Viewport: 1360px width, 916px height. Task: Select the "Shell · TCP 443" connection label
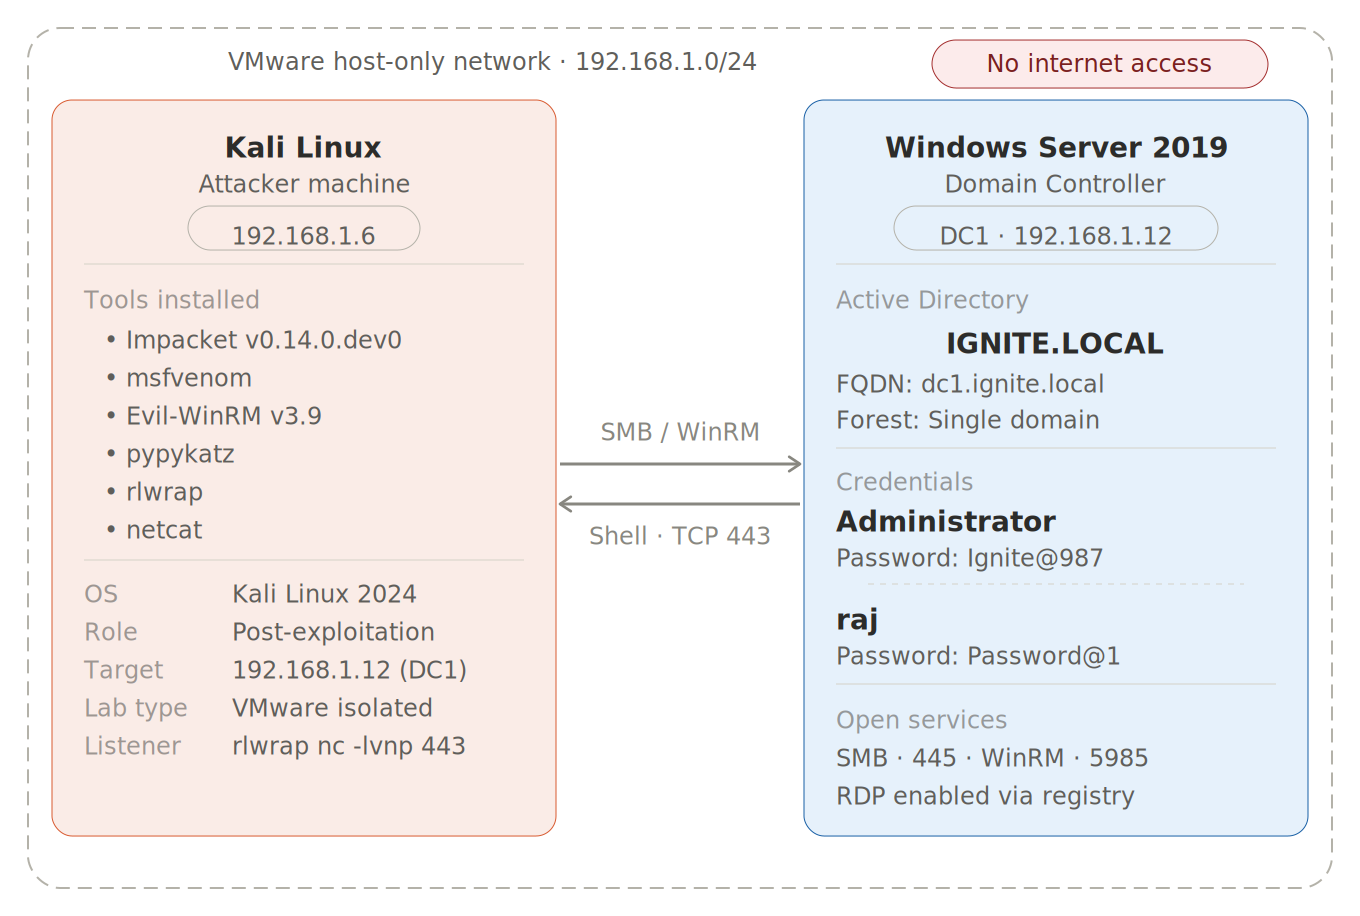(x=680, y=536)
